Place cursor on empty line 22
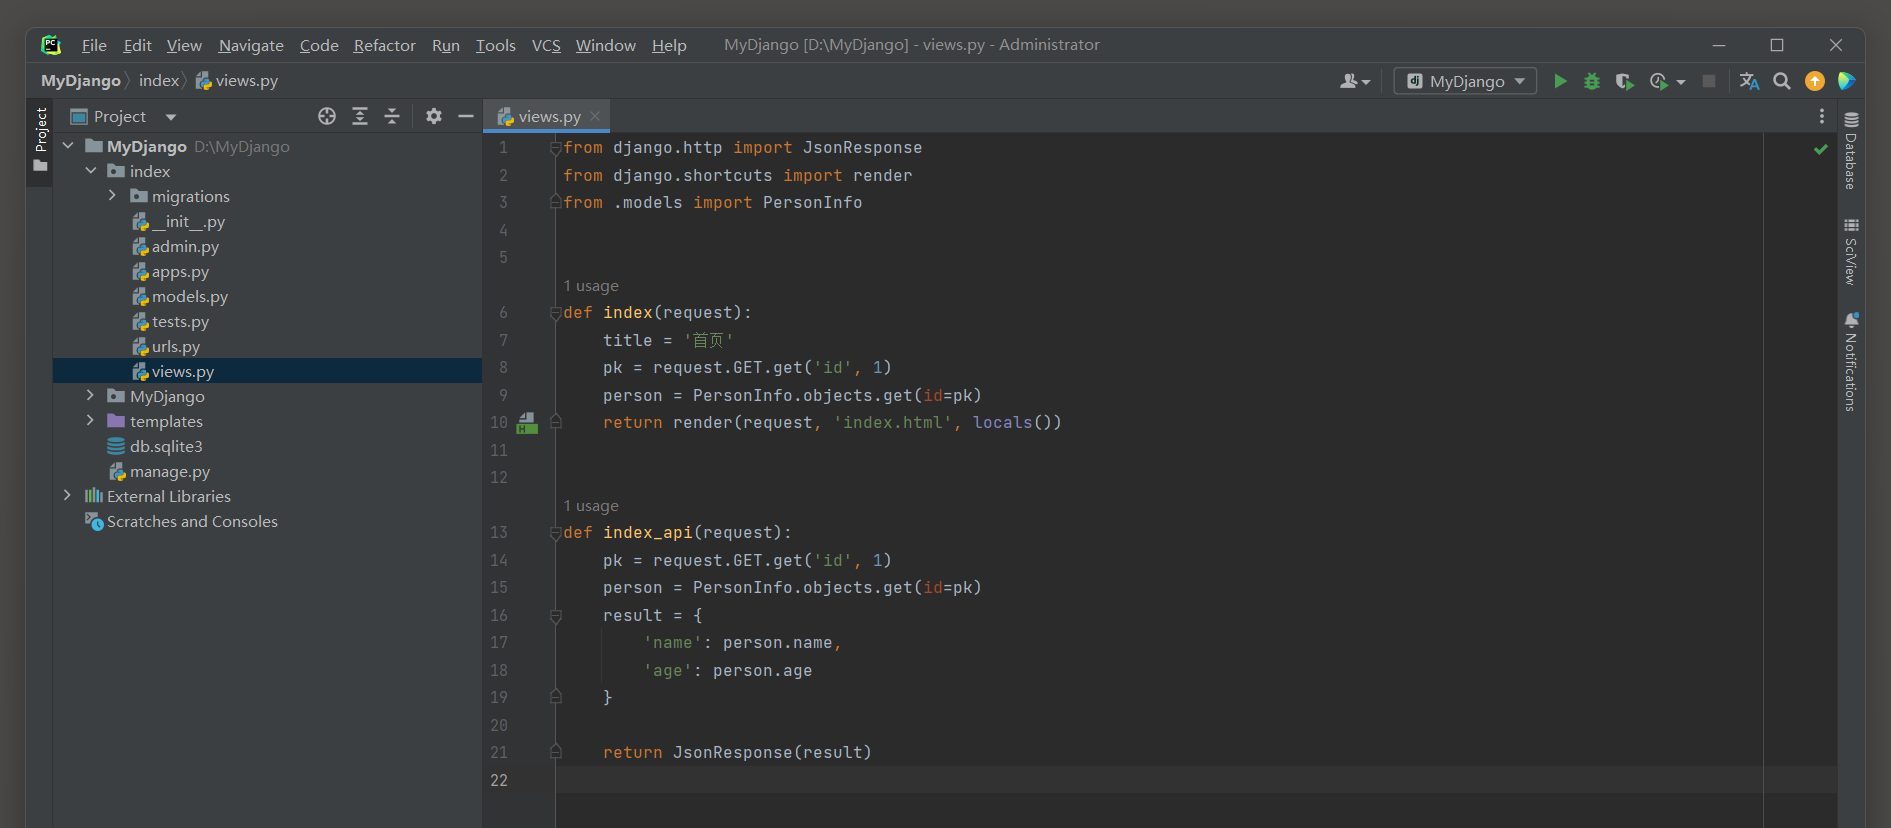 1195,780
